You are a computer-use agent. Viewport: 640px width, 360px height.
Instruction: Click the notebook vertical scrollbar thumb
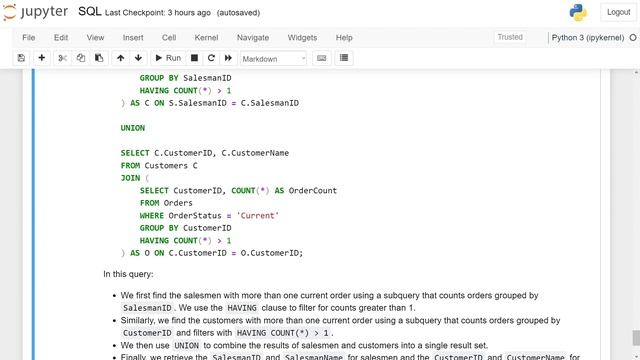(636, 338)
